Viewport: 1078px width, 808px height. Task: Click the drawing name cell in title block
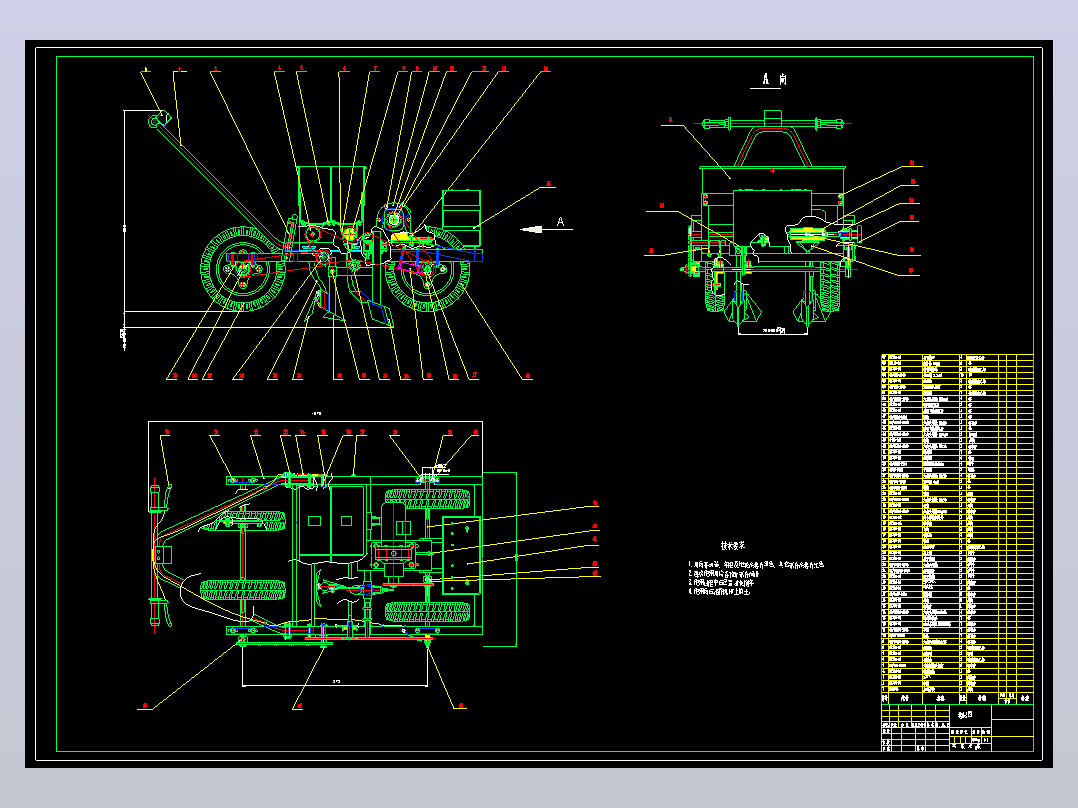tap(971, 714)
